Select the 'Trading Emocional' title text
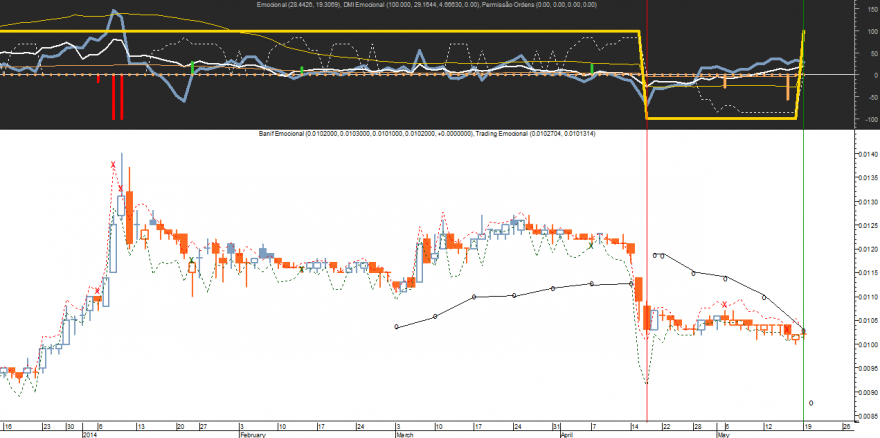880x438 pixels. (x=503, y=134)
